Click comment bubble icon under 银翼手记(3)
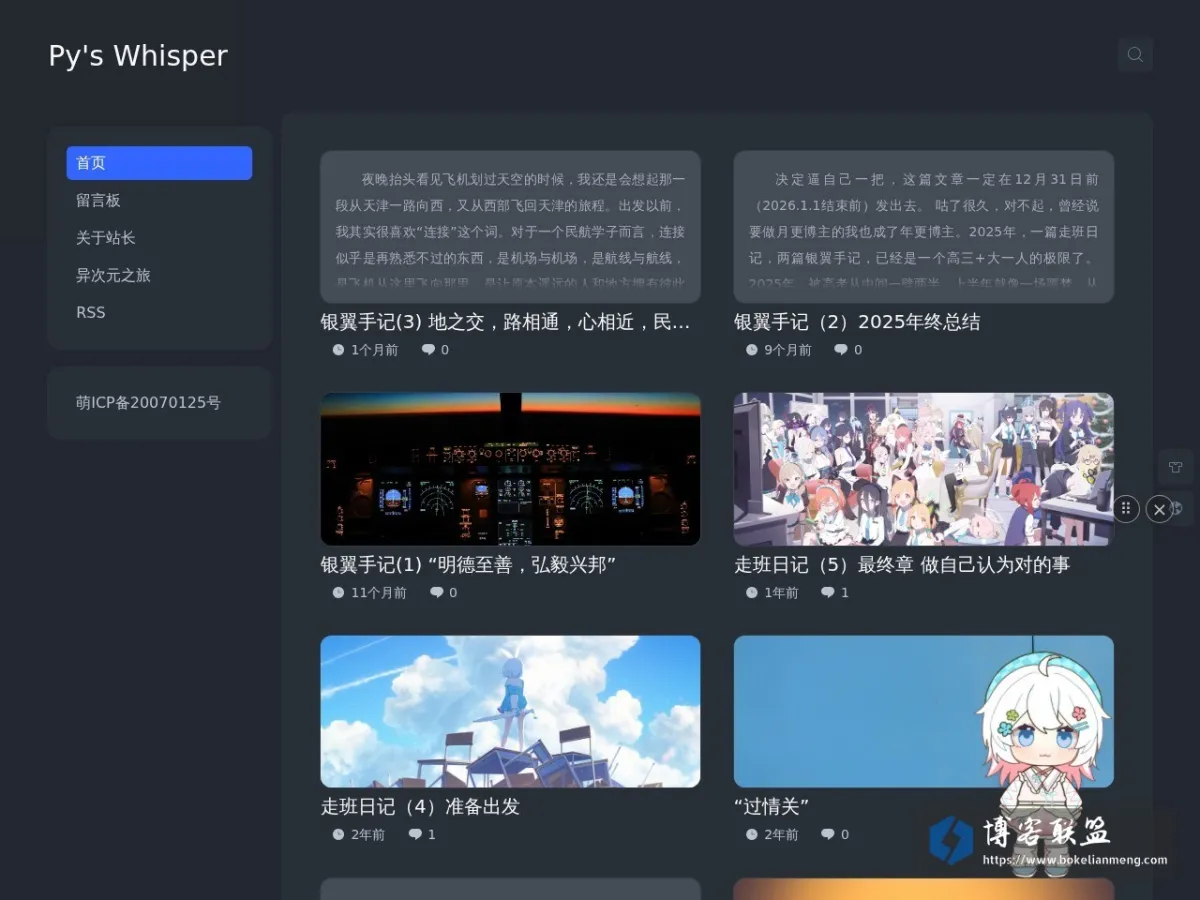 [x=428, y=350]
